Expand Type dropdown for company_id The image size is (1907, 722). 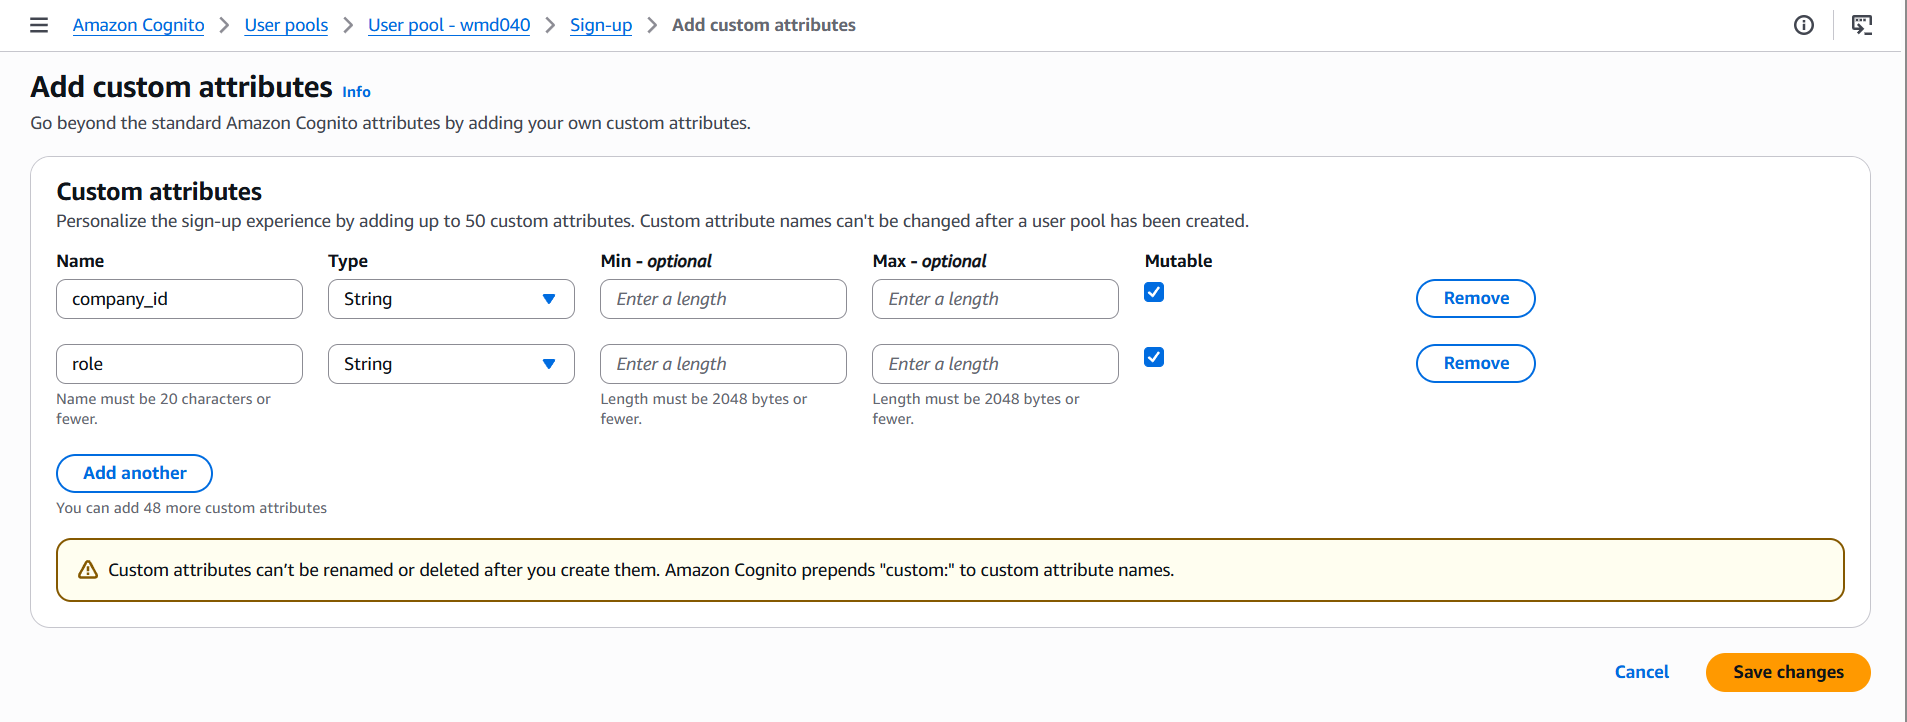click(x=451, y=299)
